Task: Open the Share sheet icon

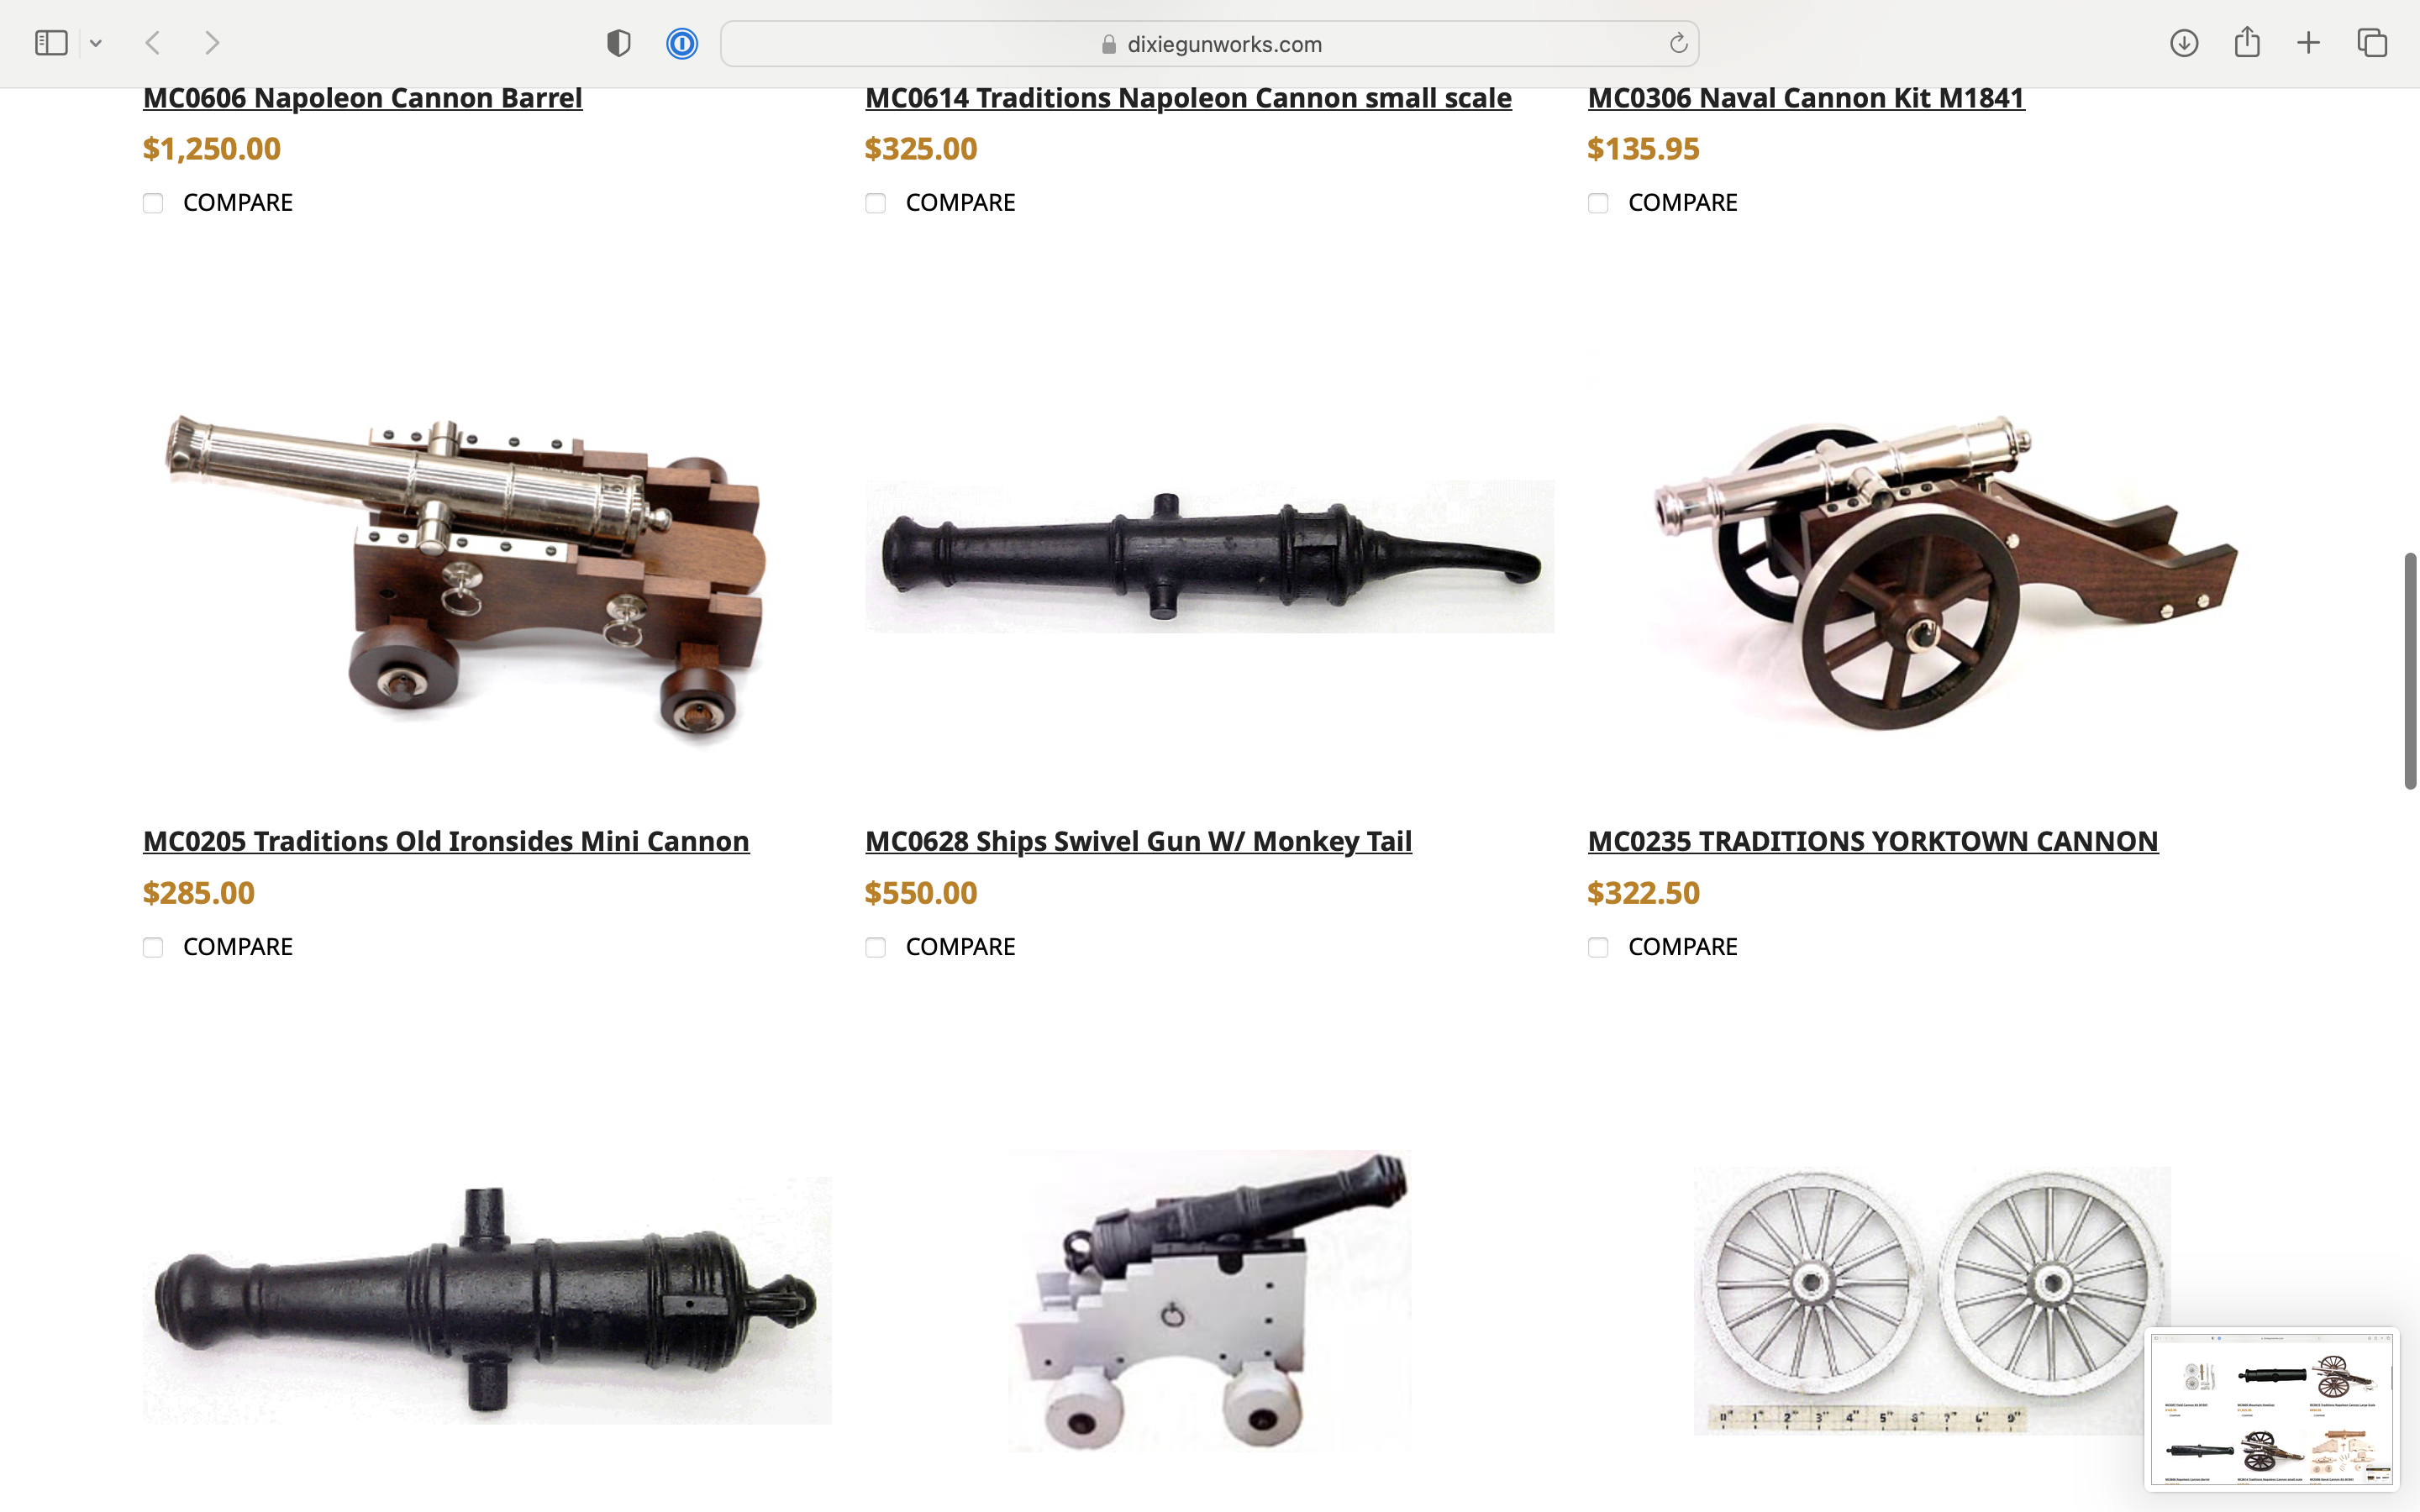Action: [x=2247, y=42]
